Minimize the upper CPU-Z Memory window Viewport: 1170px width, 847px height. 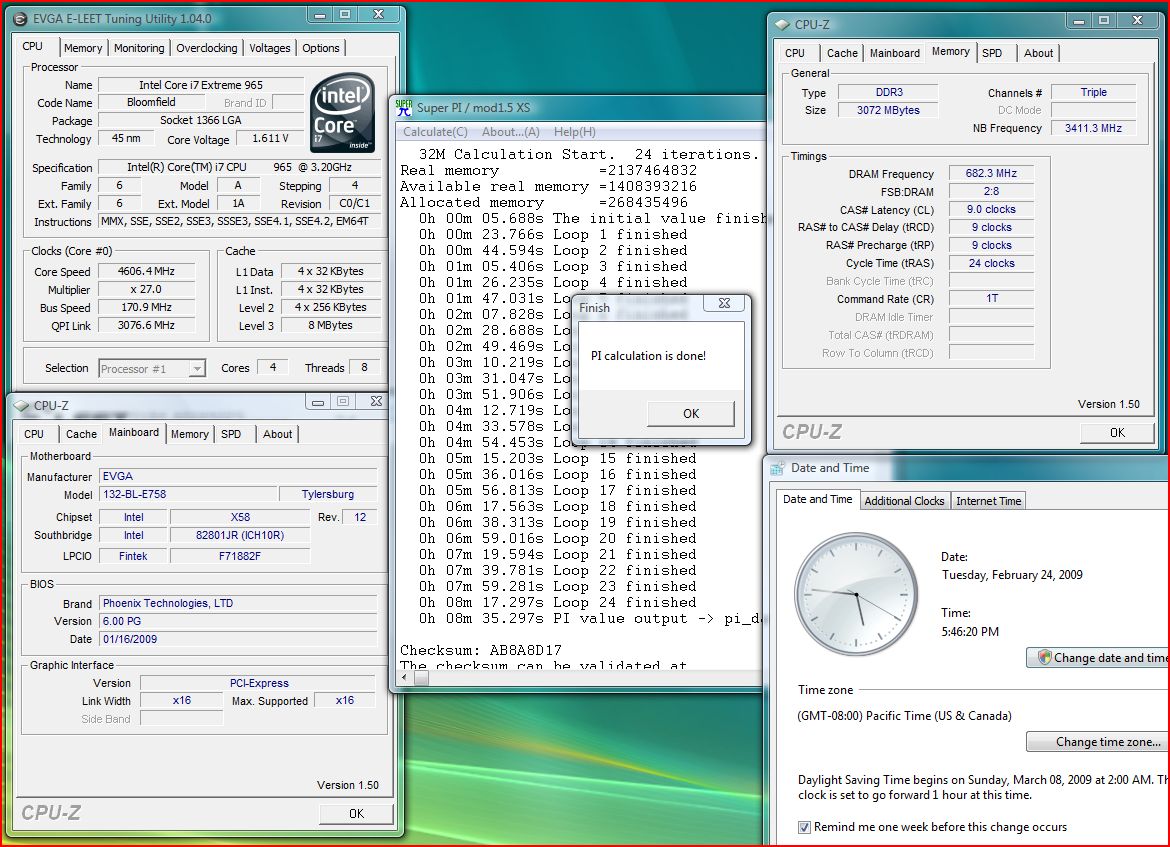coord(1079,21)
